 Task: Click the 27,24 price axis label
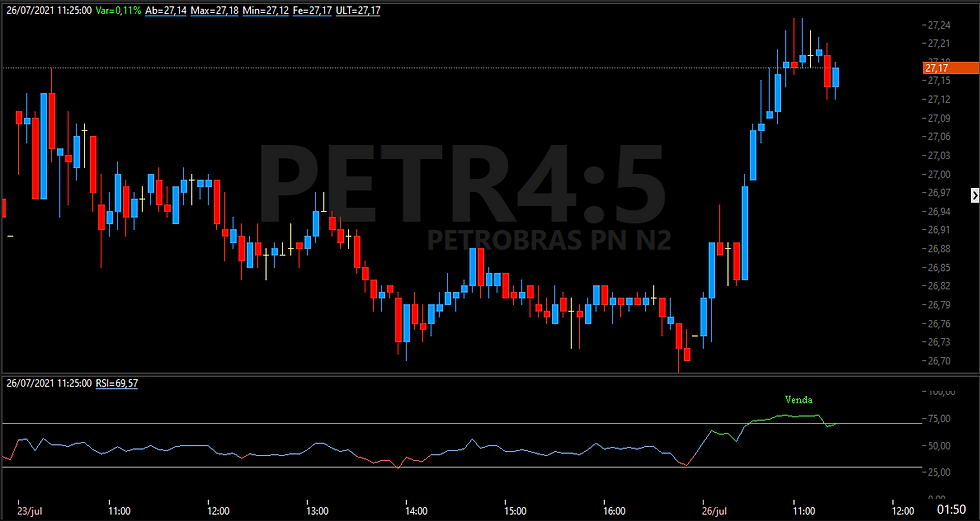(x=941, y=26)
